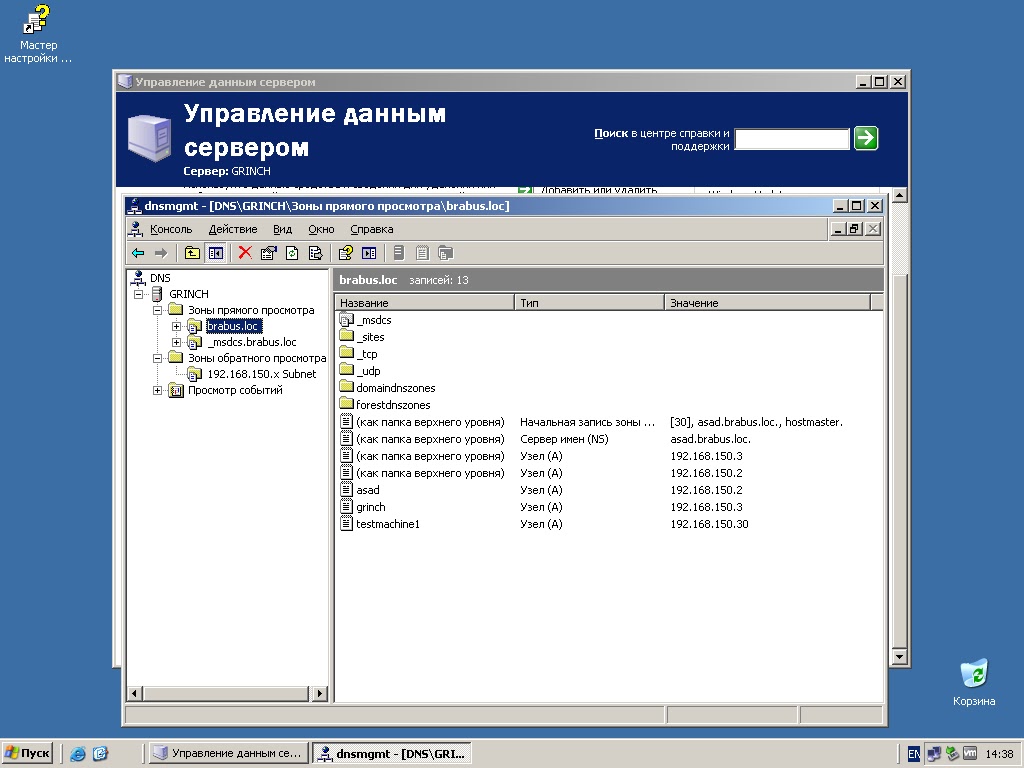Click the help center search input field
The width and height of the screenshot is (1024, 768).
[792, 138]
